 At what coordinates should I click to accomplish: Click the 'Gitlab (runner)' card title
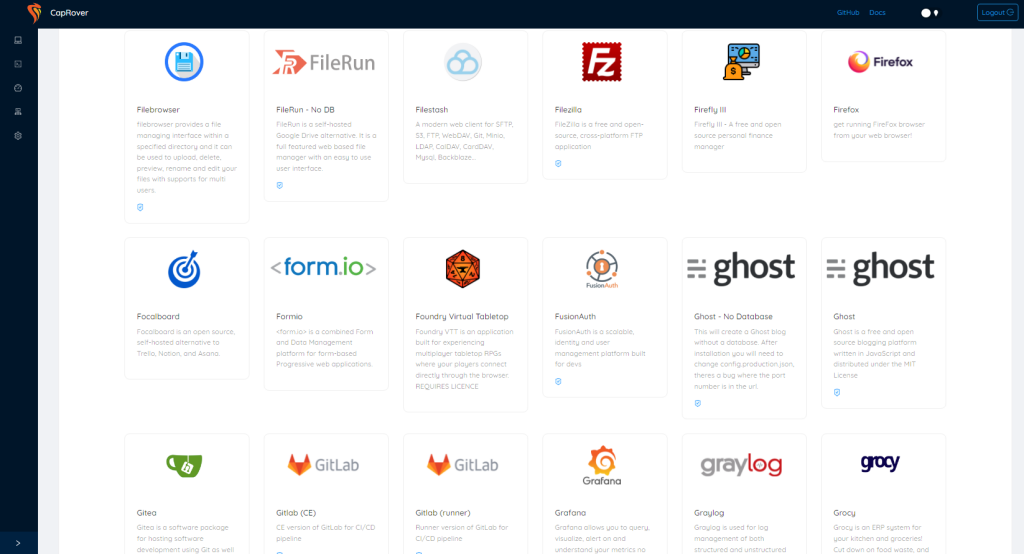pyautogui.click(x=443, y=513)
